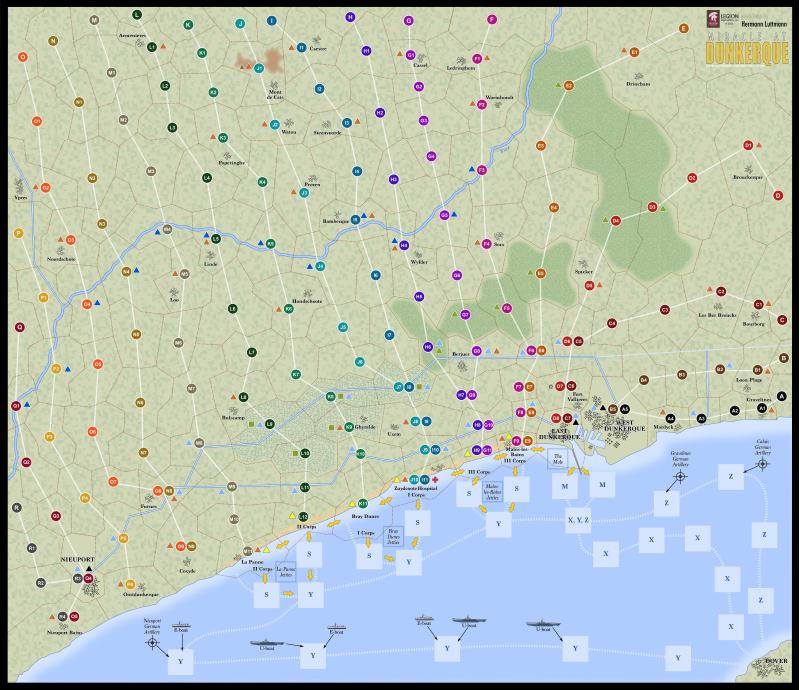Image resolution: width=800 pixels, height=690 pixels.
Task: Click the Bray Dunes Jetties box
Action: (x=394, y=534)
